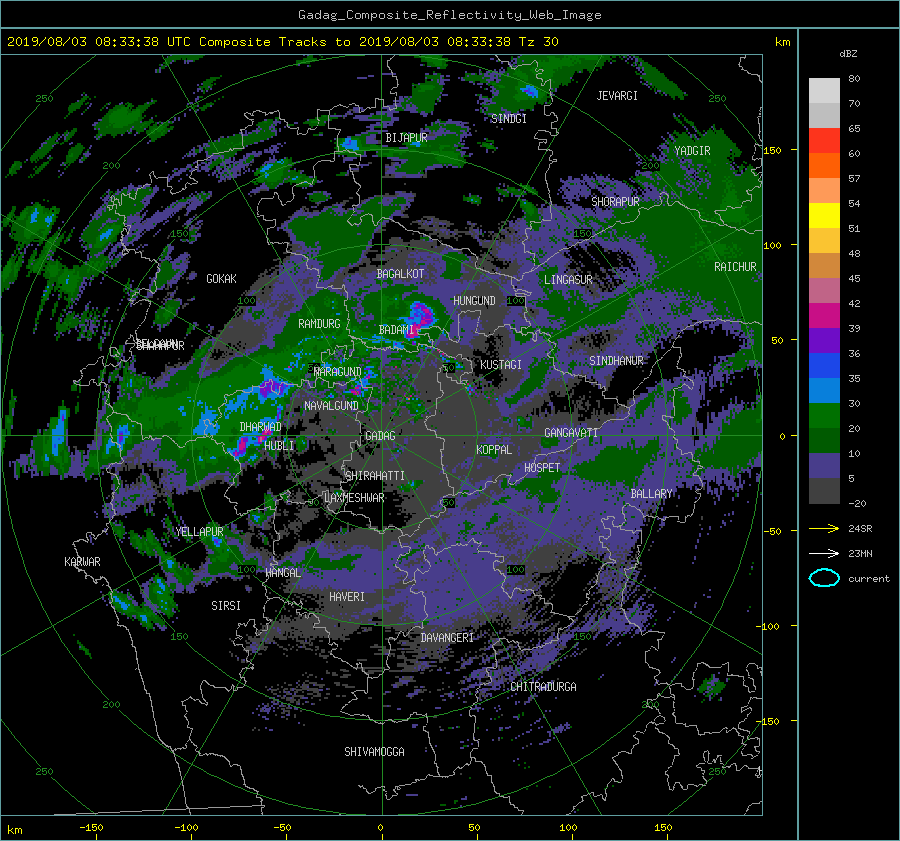Pick the royal blue swatch below 36
Image resolution: width=900 pixels, height=841 pixels.
click(x=824, y=365)
